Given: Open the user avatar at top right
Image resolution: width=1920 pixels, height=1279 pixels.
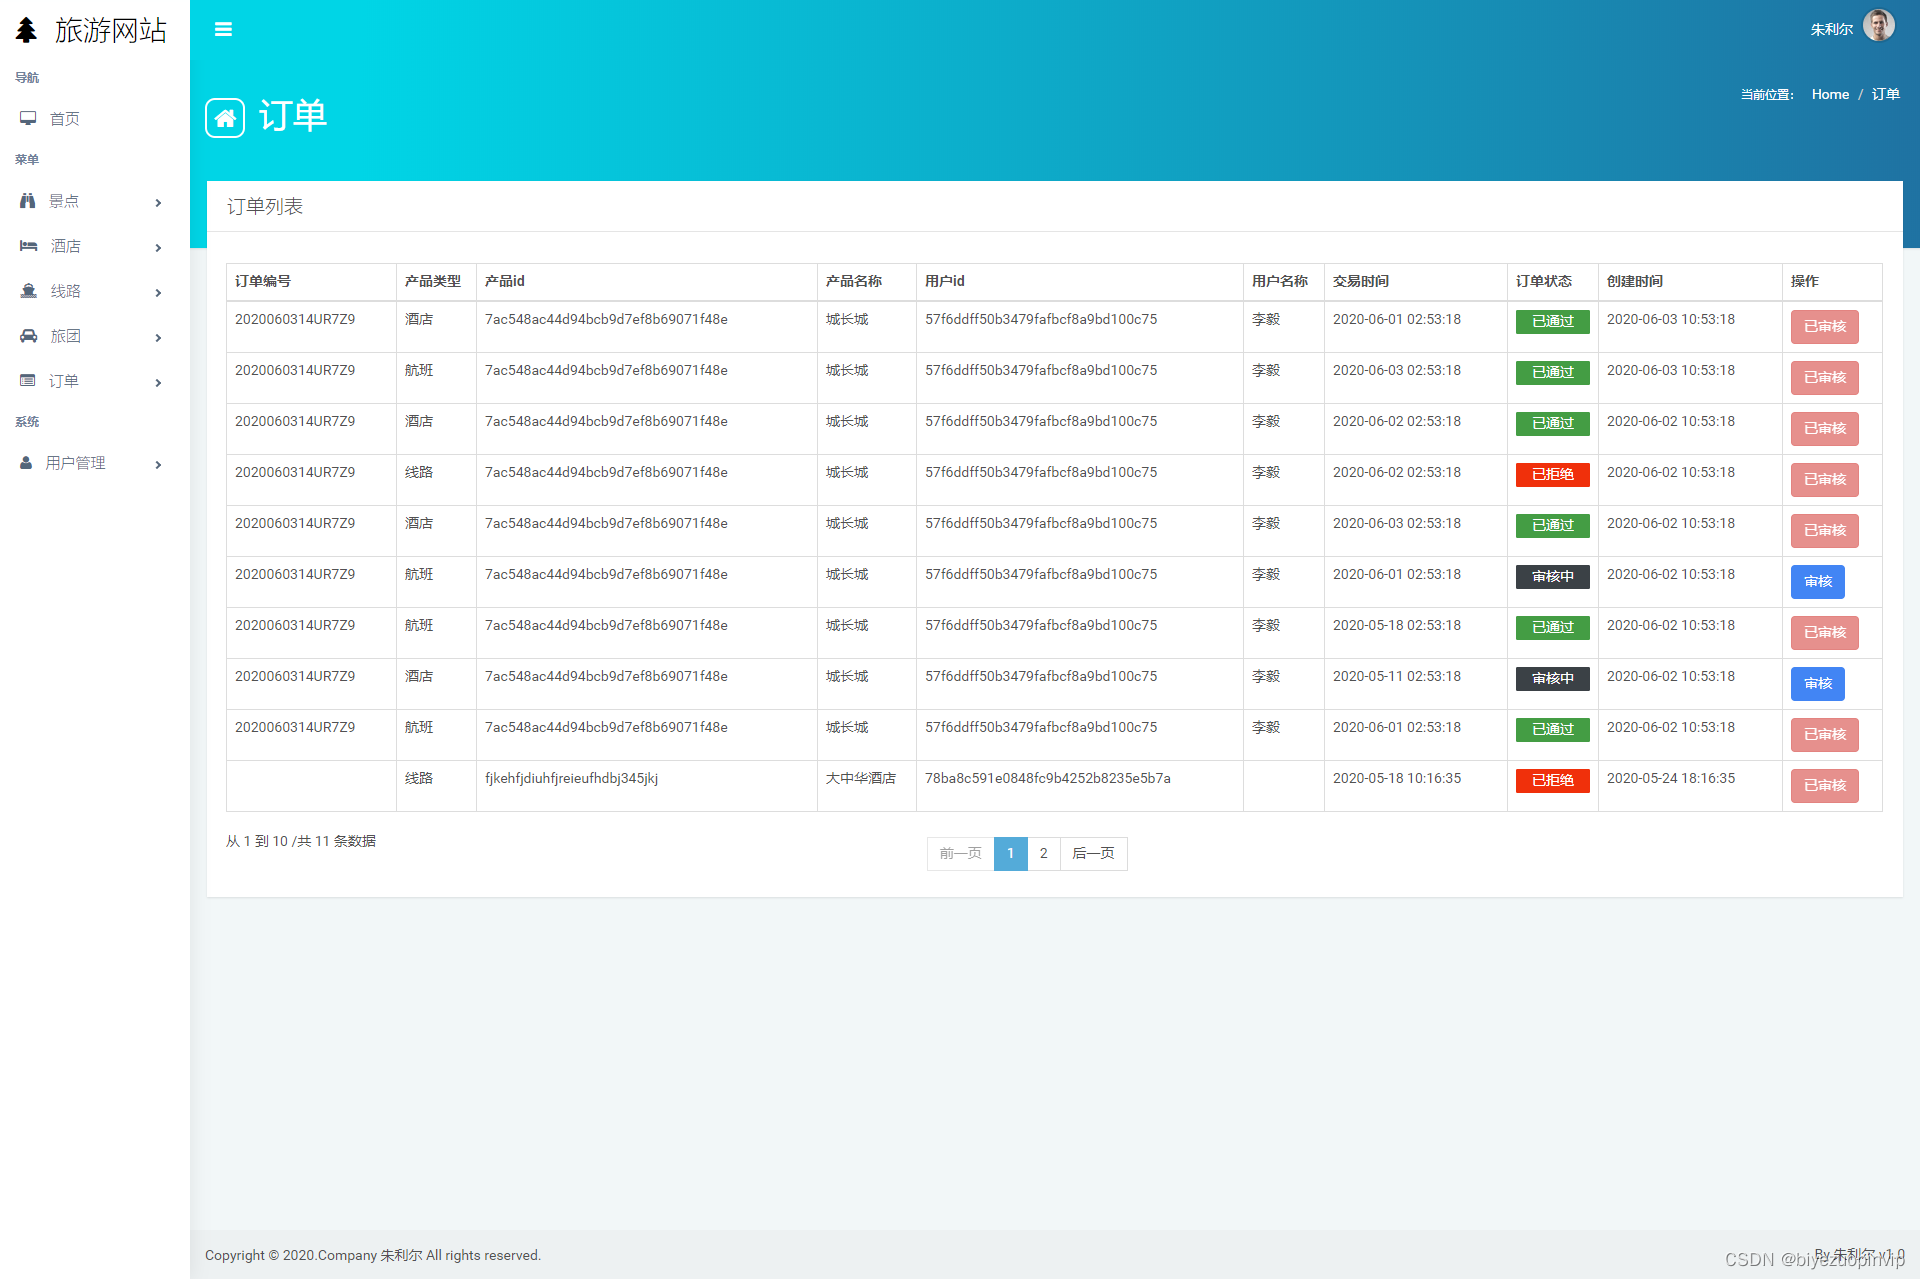Looking at the screenshot, I should [x=1878, y=27].
